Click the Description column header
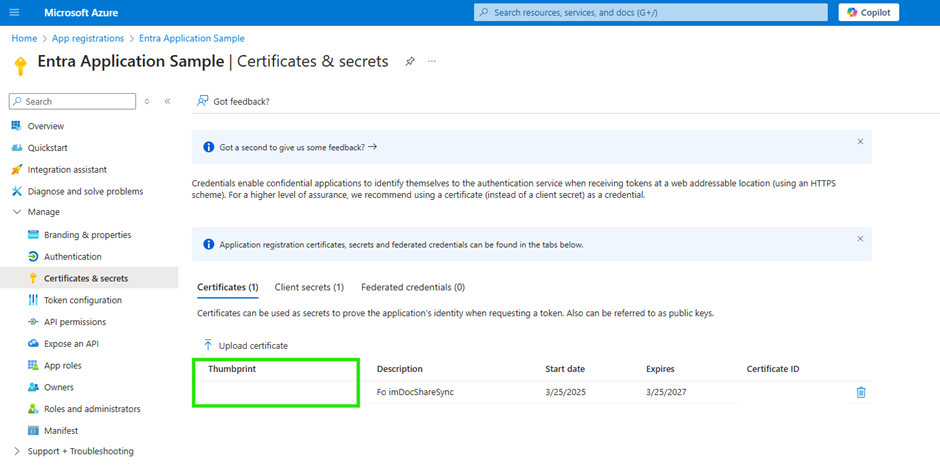Screen dimensions: 940x476 [x=399, y=369]
